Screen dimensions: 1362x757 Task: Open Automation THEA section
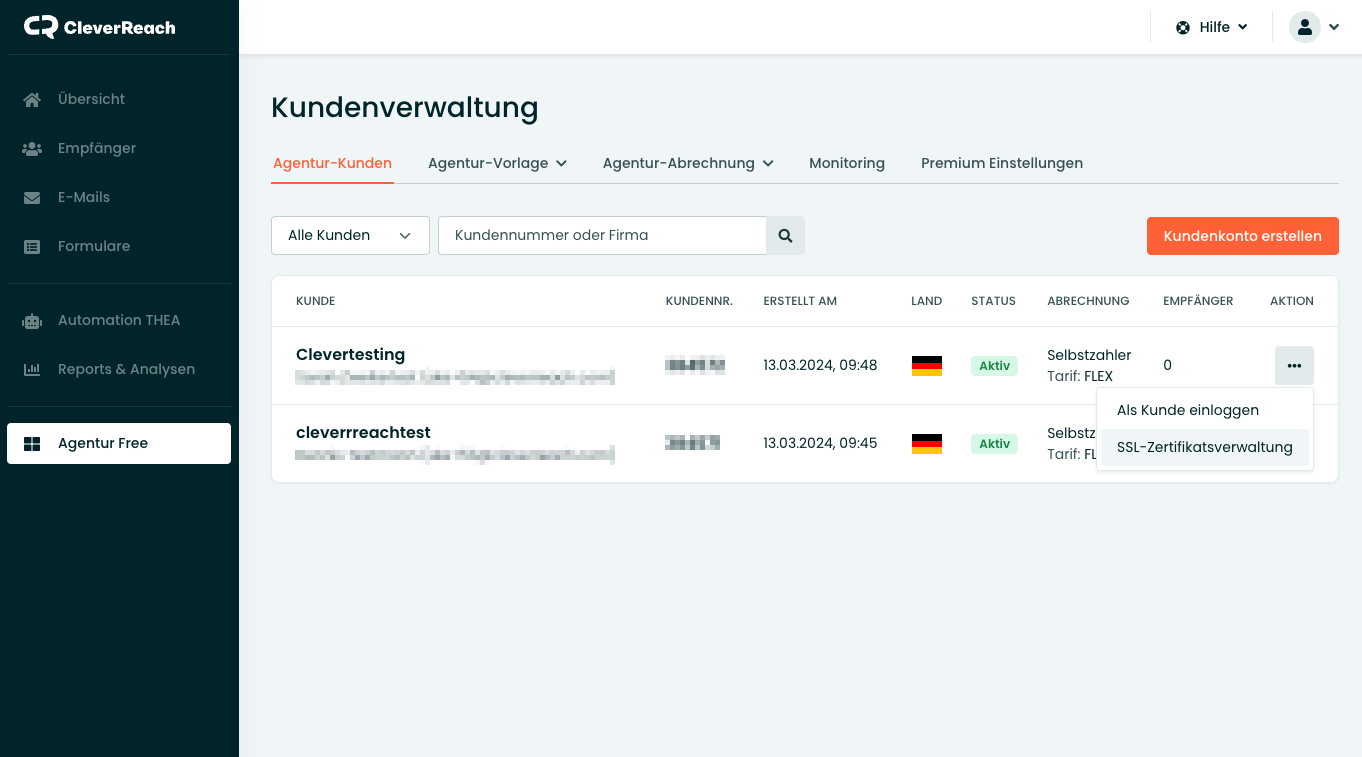point(119,320)
